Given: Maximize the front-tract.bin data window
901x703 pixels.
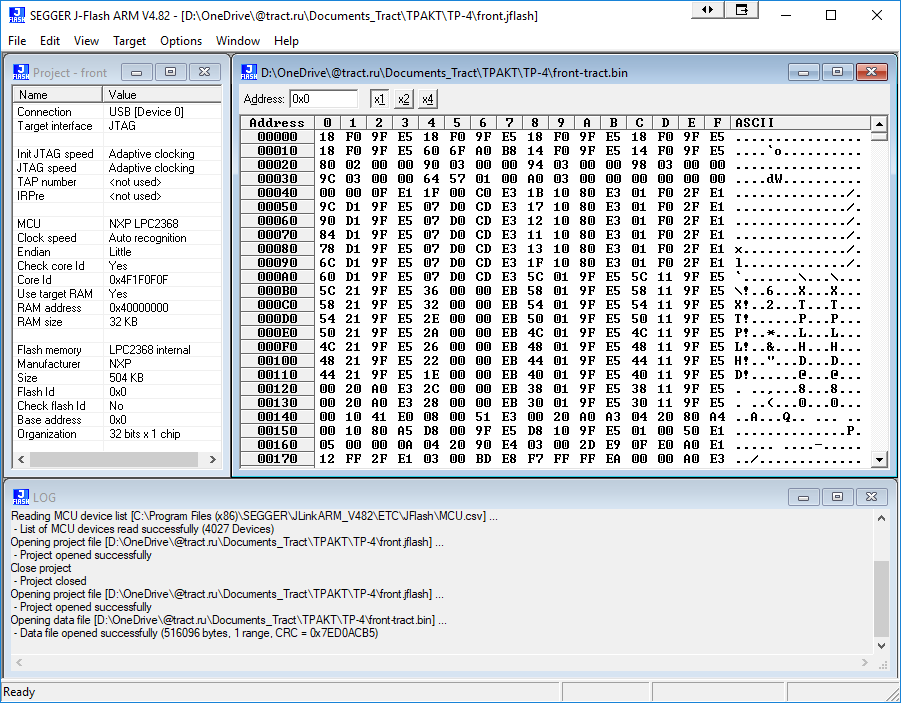Looking at the screenshot, I should click(x=838, y=72).
